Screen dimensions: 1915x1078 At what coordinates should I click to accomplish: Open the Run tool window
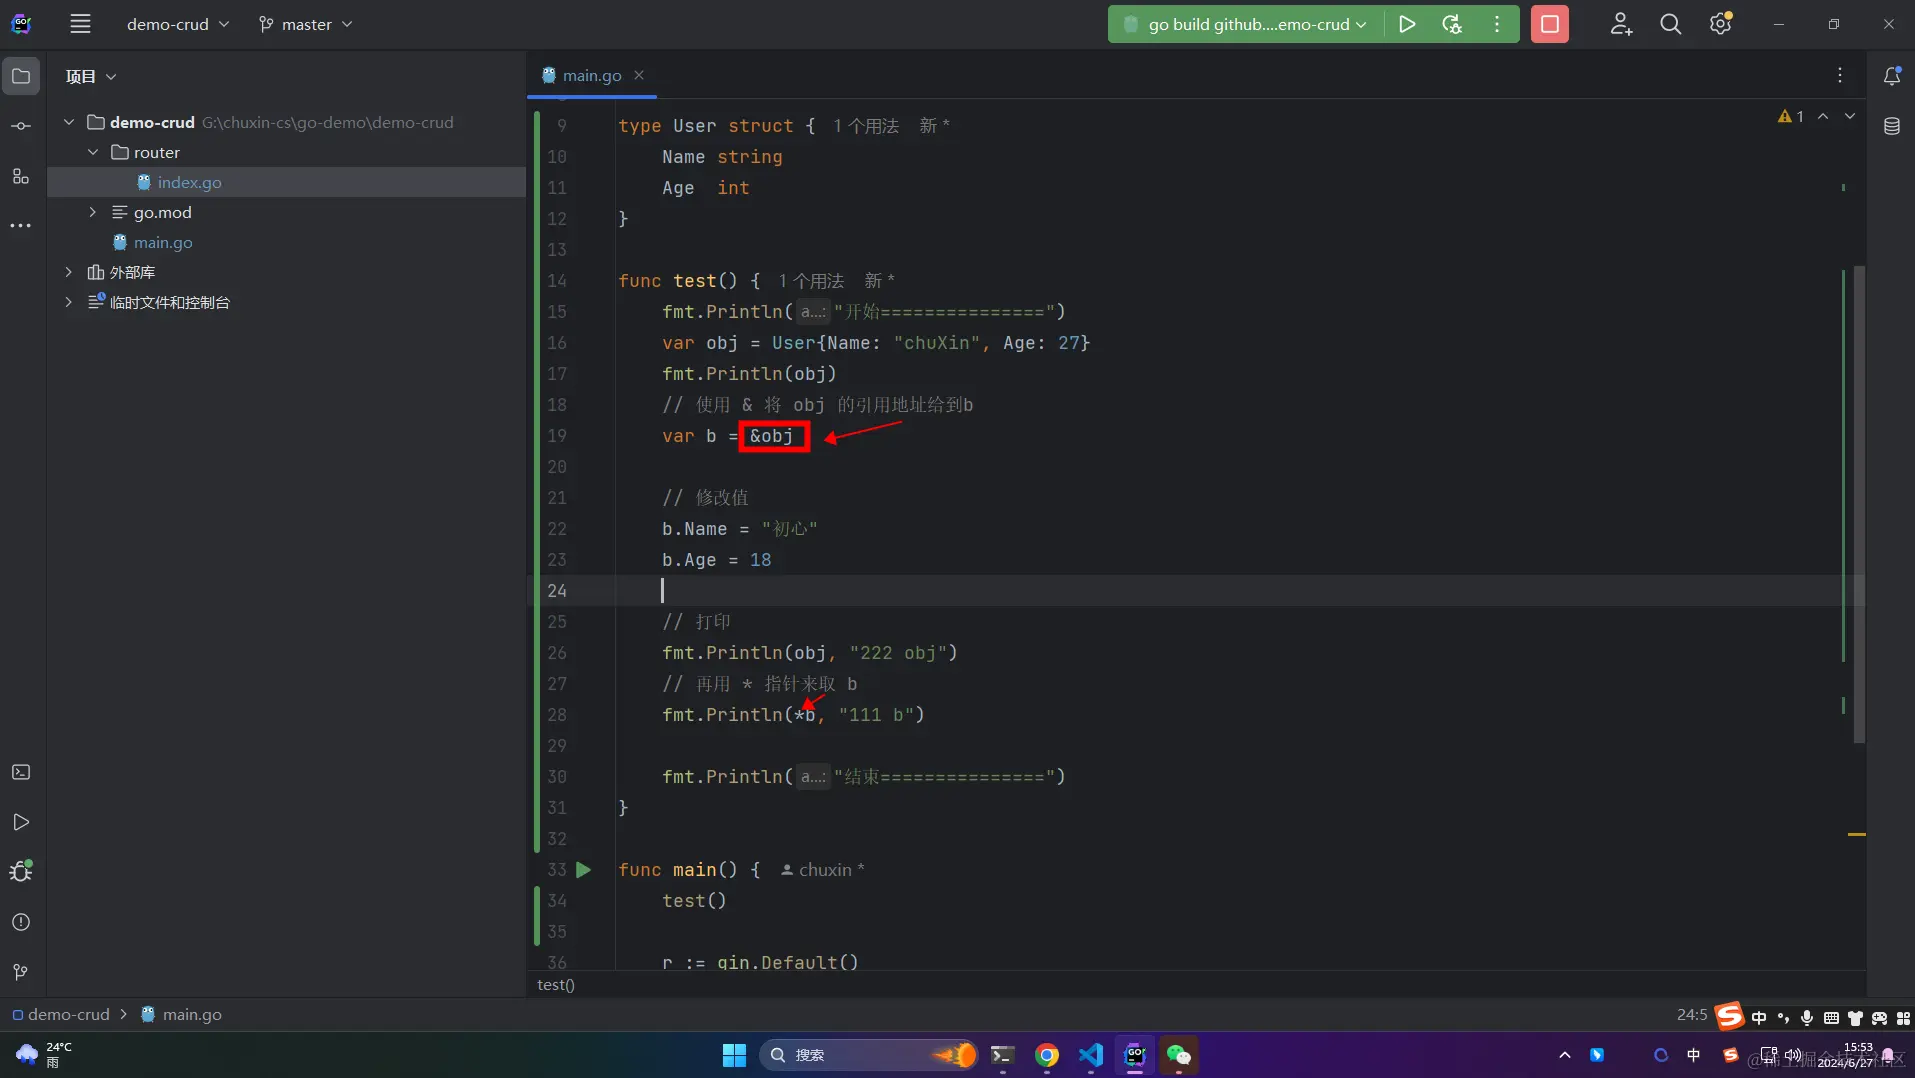(x=21, y=822)
